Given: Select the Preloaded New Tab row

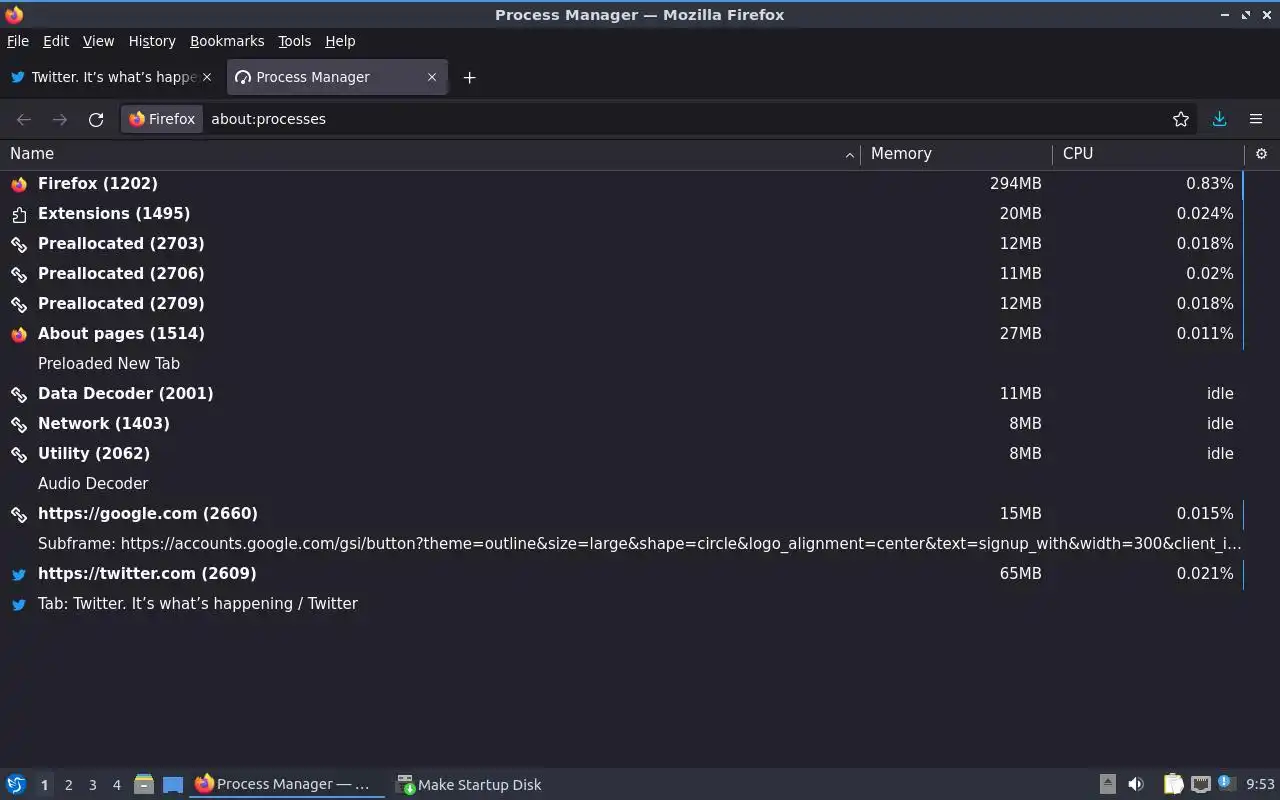Looking at the screenshot, I should coord(622,364).
